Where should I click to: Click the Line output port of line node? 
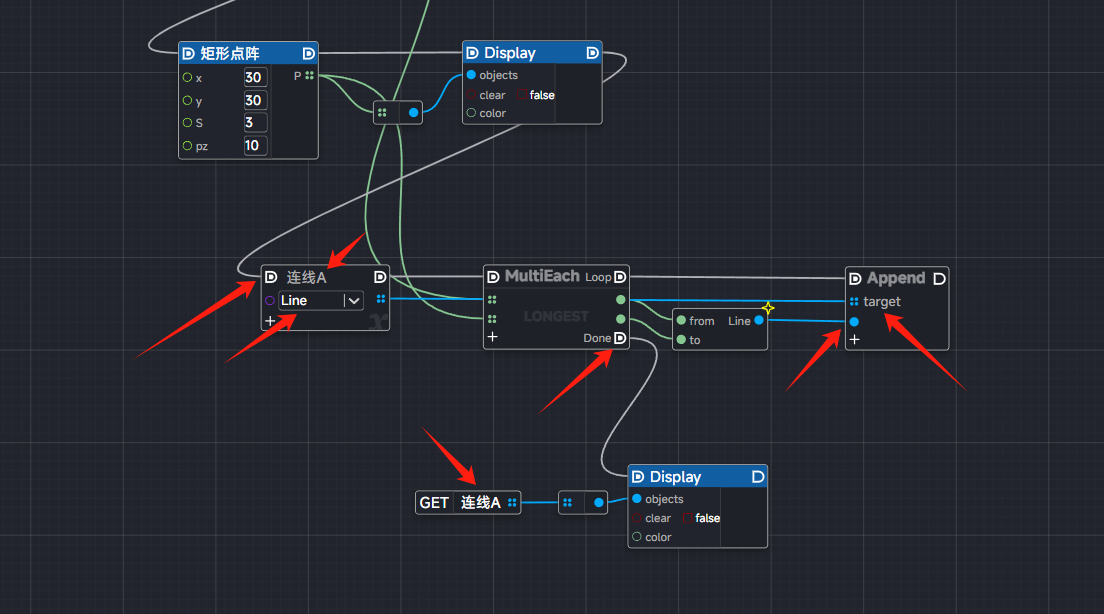tap(759, 320)
